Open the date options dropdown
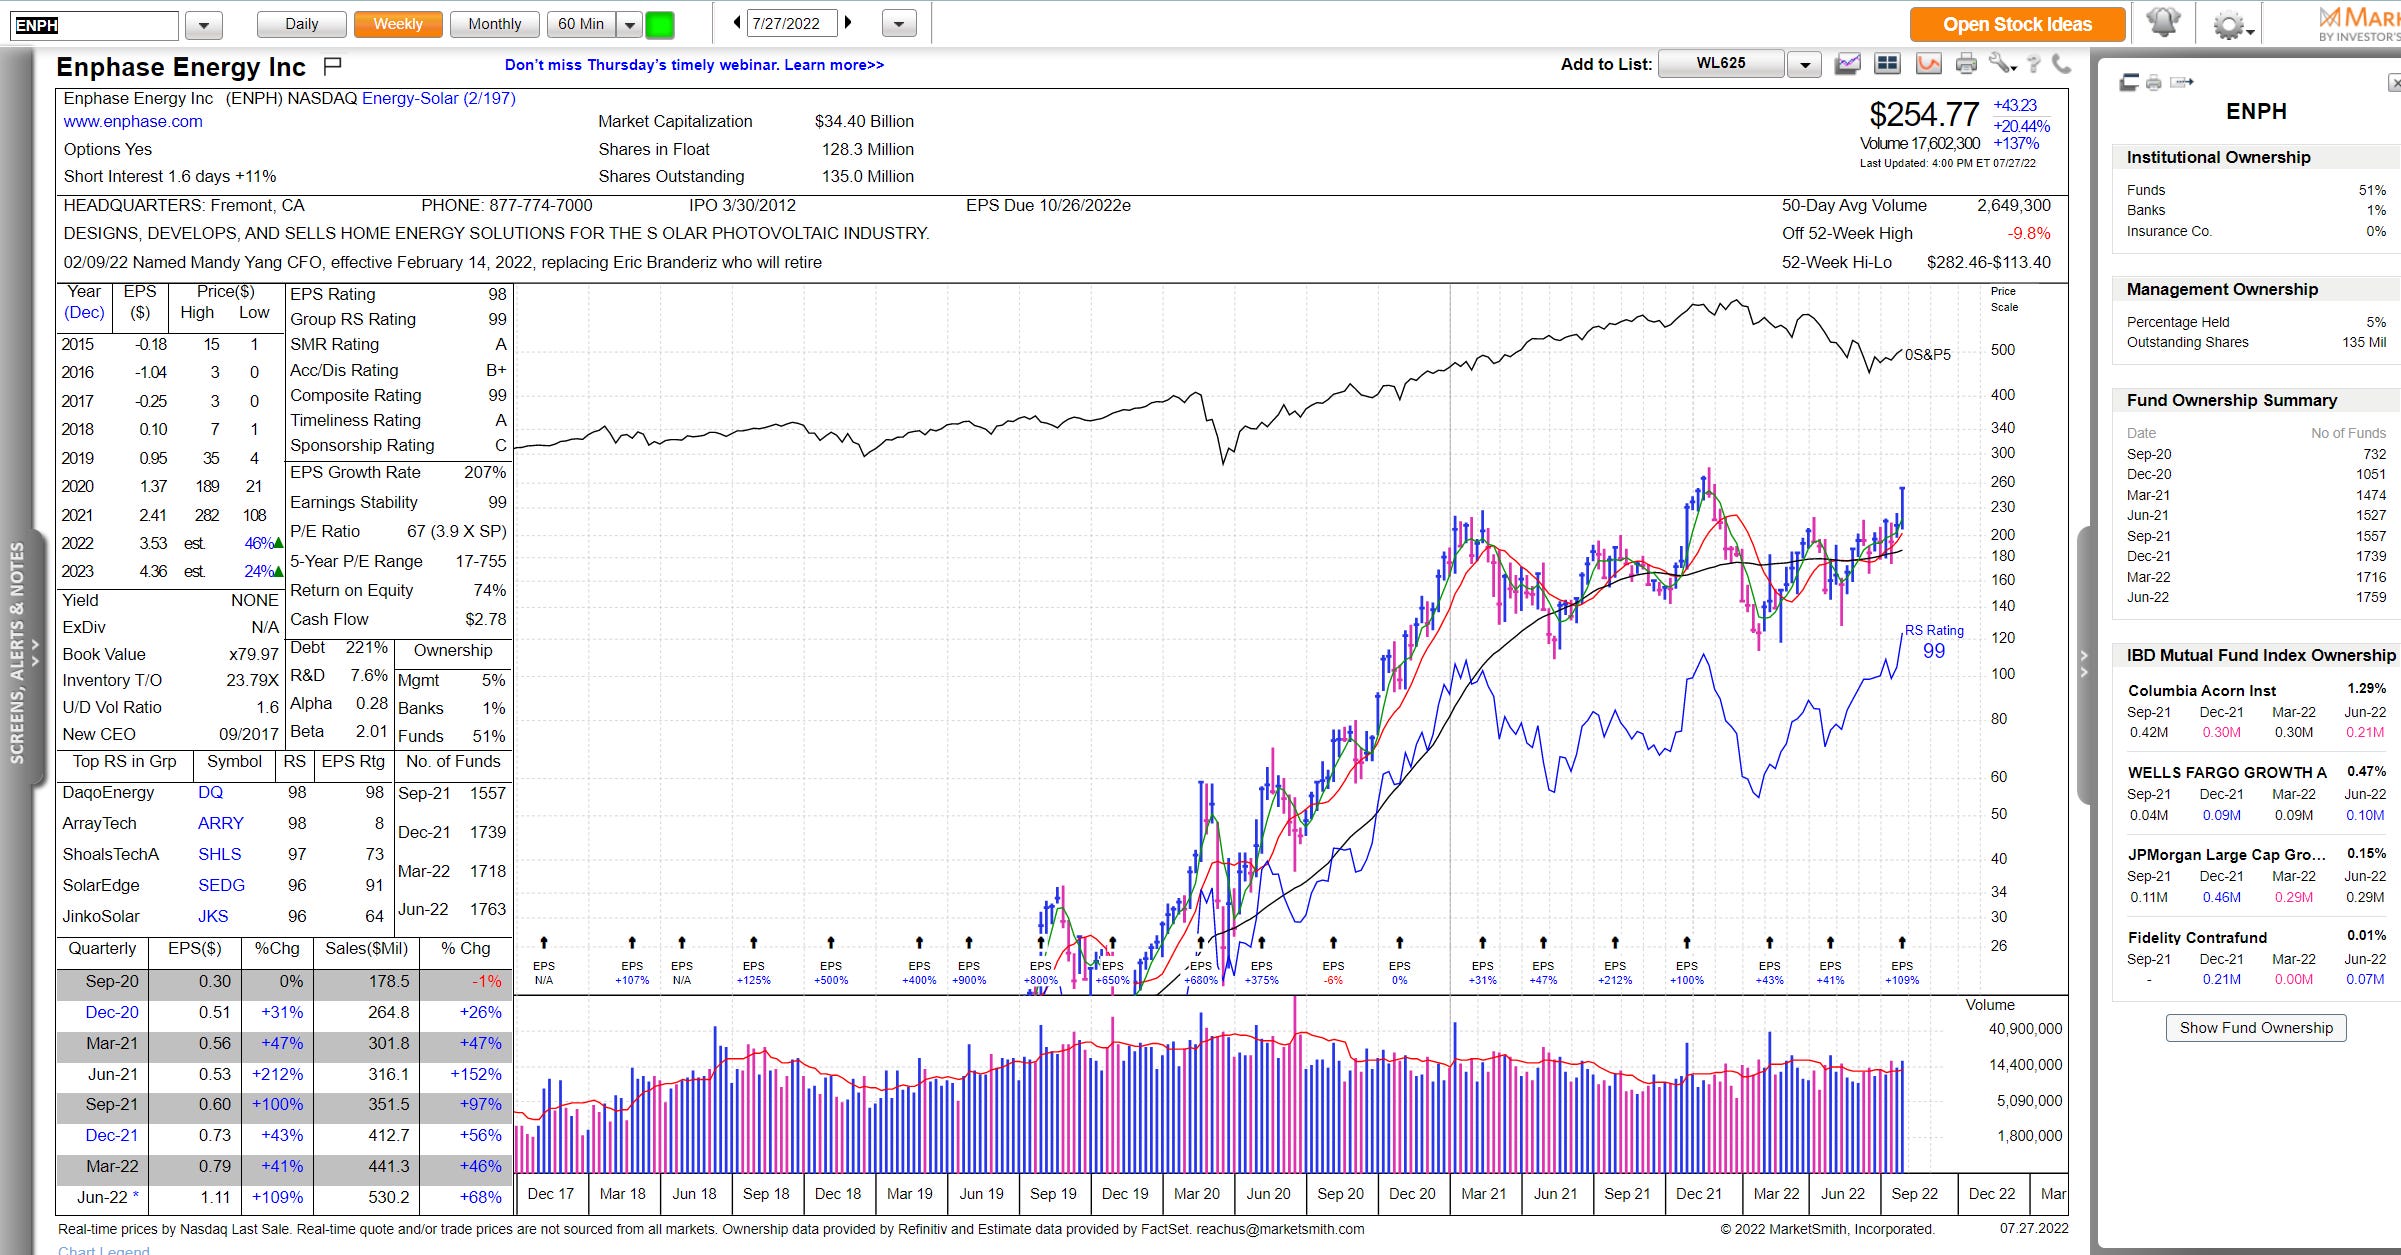Viewport: 2401px width, 1255px height. coord(899,24)
